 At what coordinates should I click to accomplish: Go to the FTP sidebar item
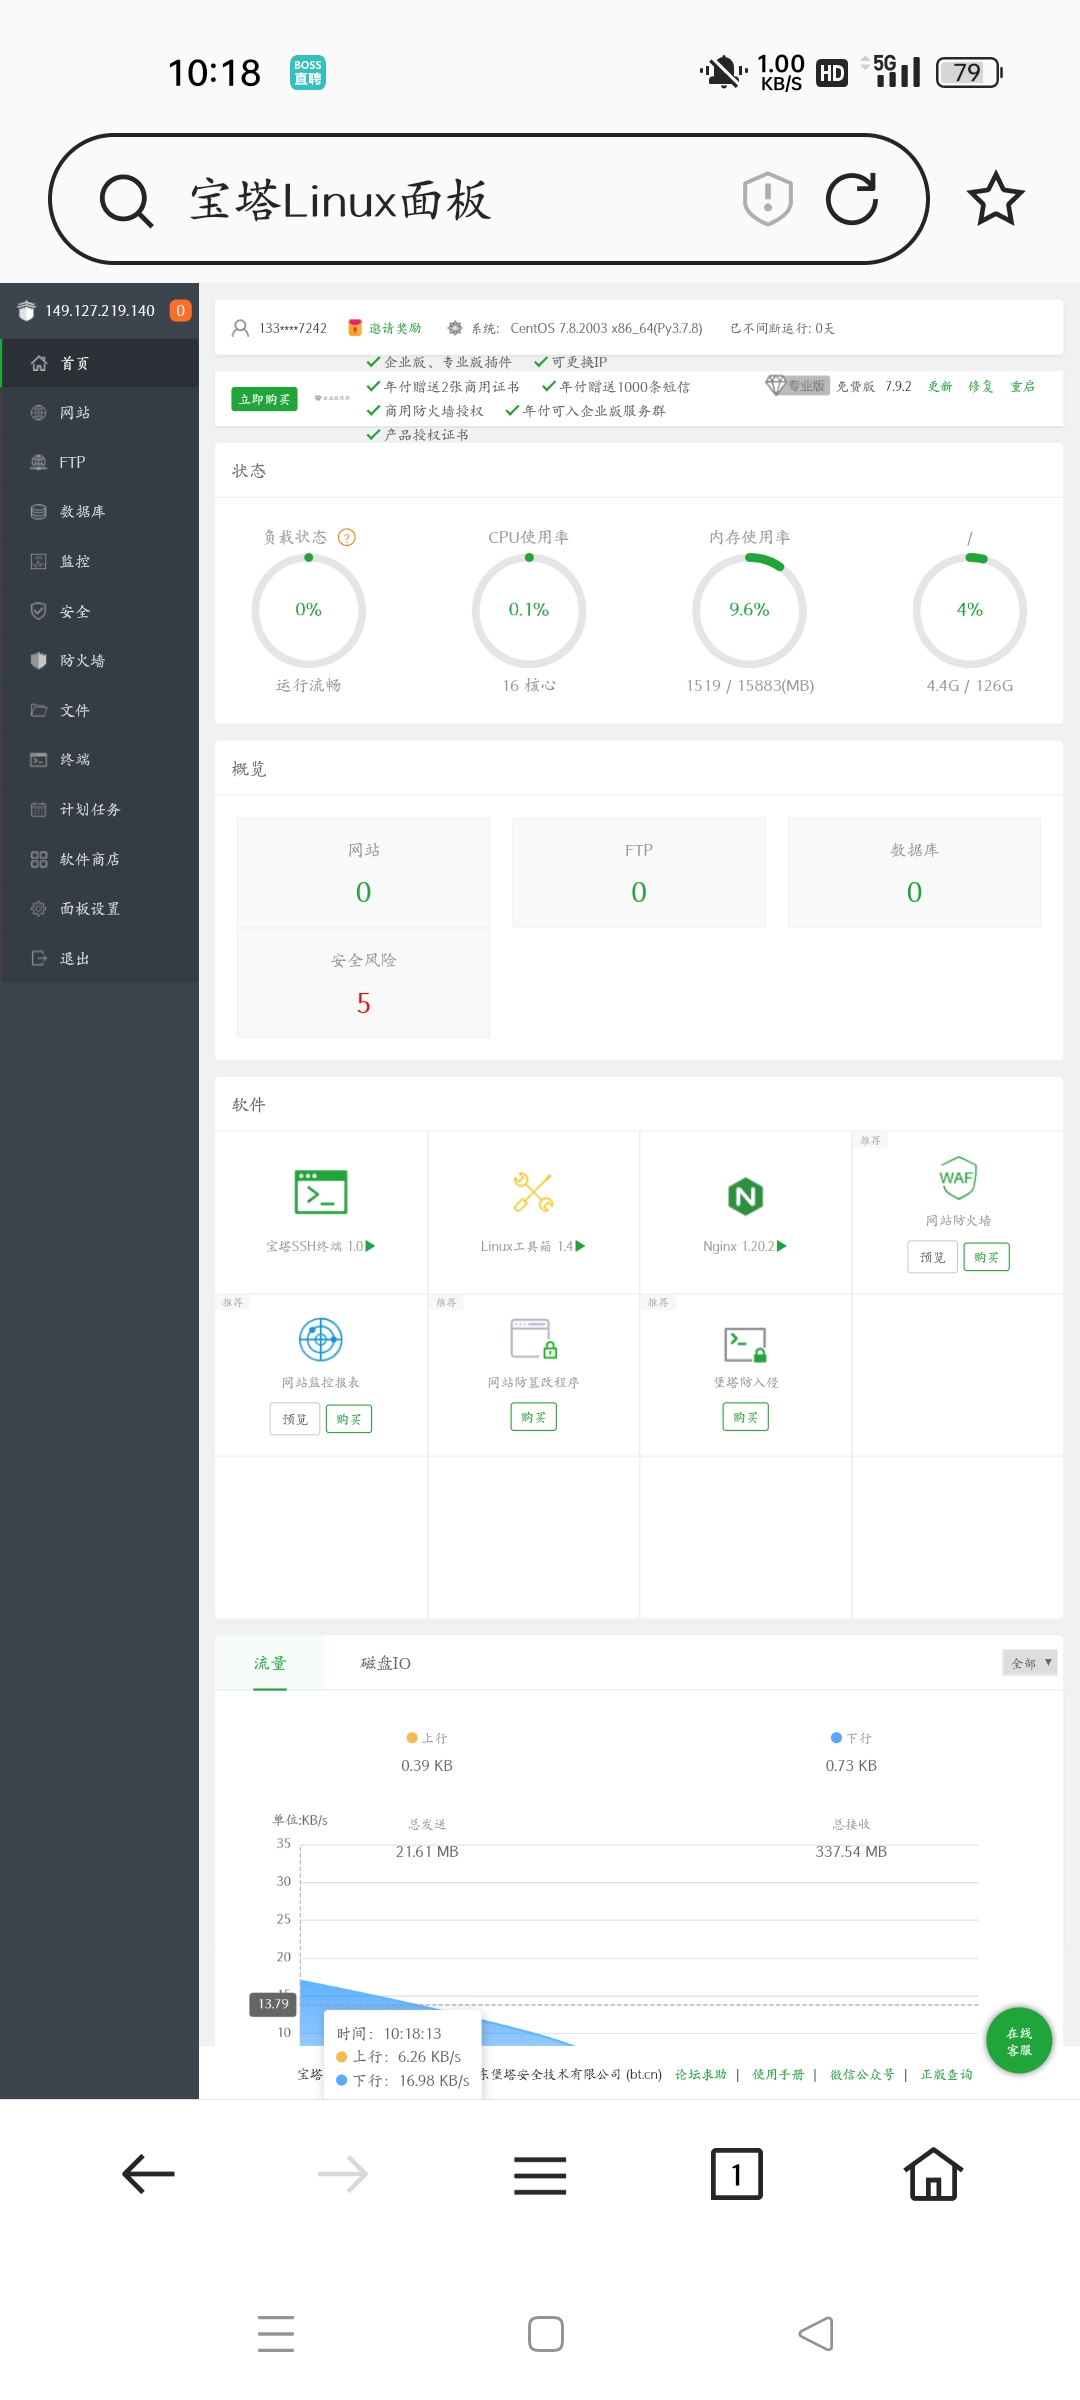[100, 462]
